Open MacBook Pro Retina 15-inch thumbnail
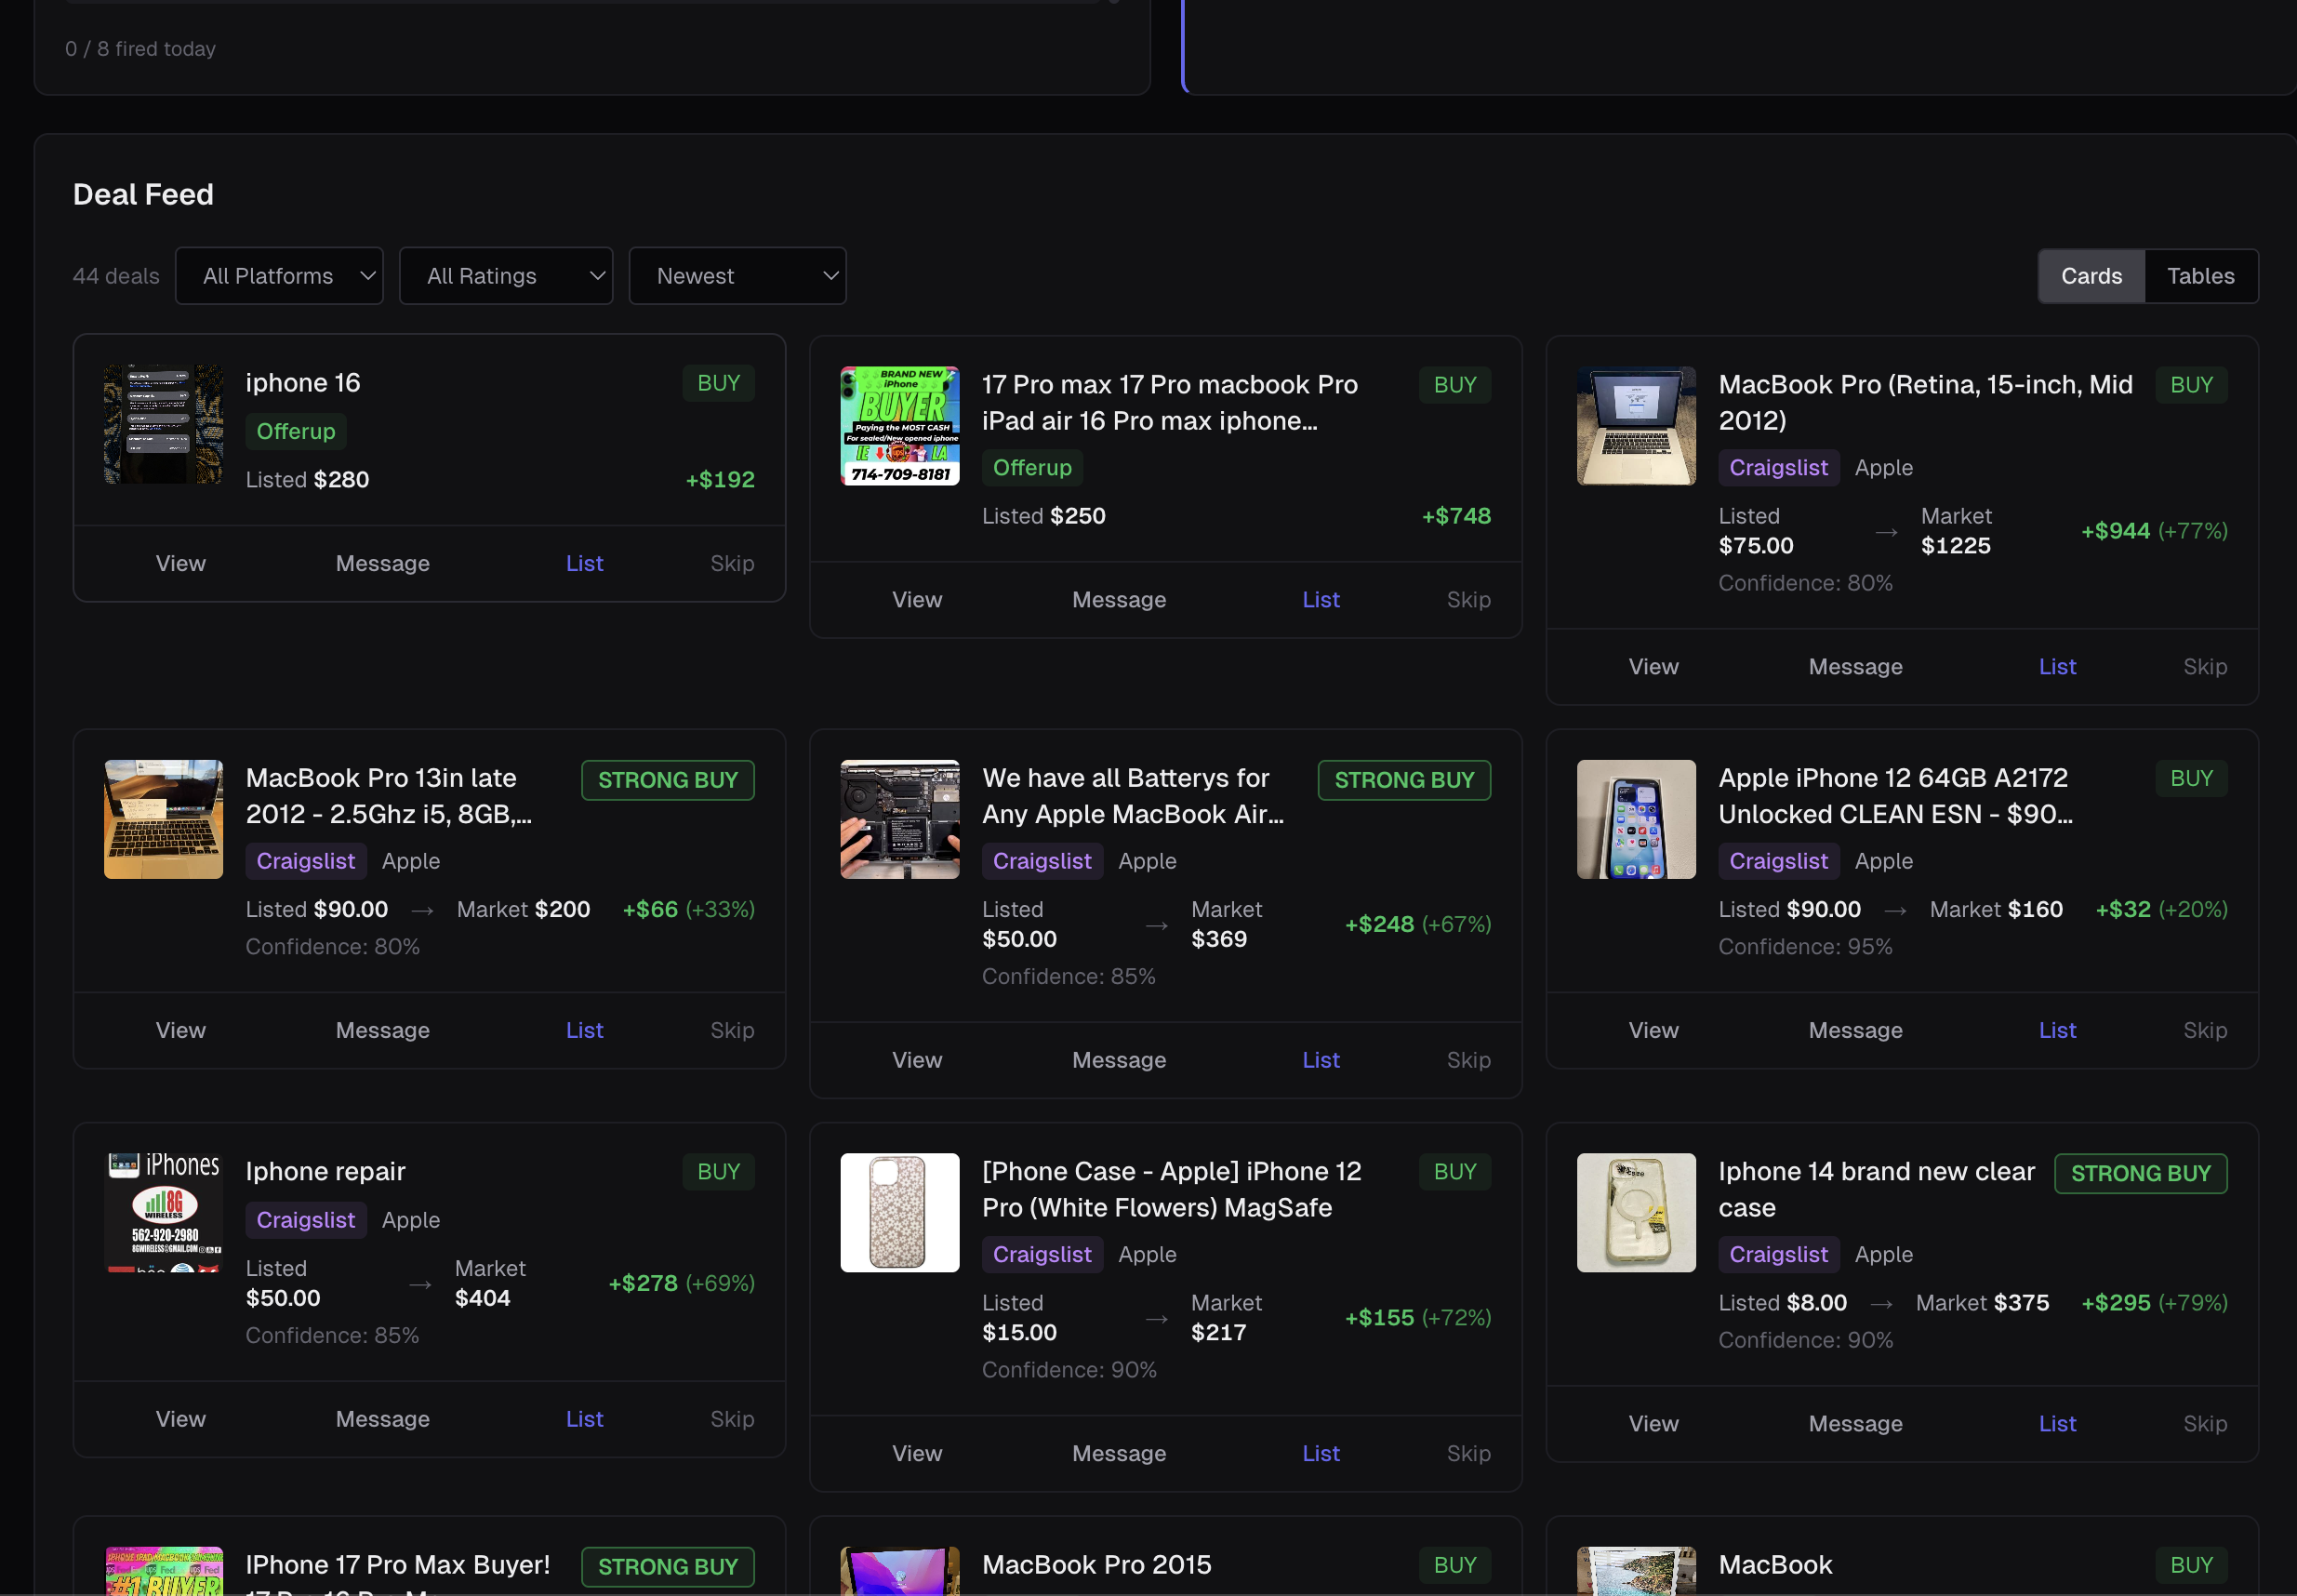The width and height of the screenshot is (2297, 1596). [x=1636, y=426]
